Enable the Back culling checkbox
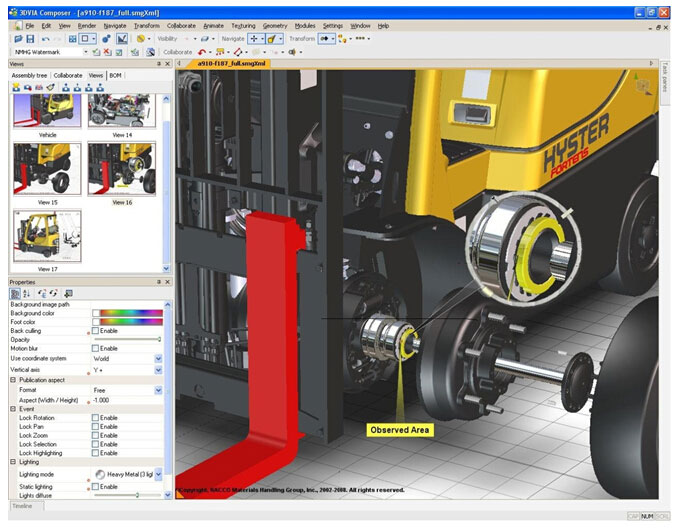The width and height of the screenshot is (676, 529). [x=95, y=330]
